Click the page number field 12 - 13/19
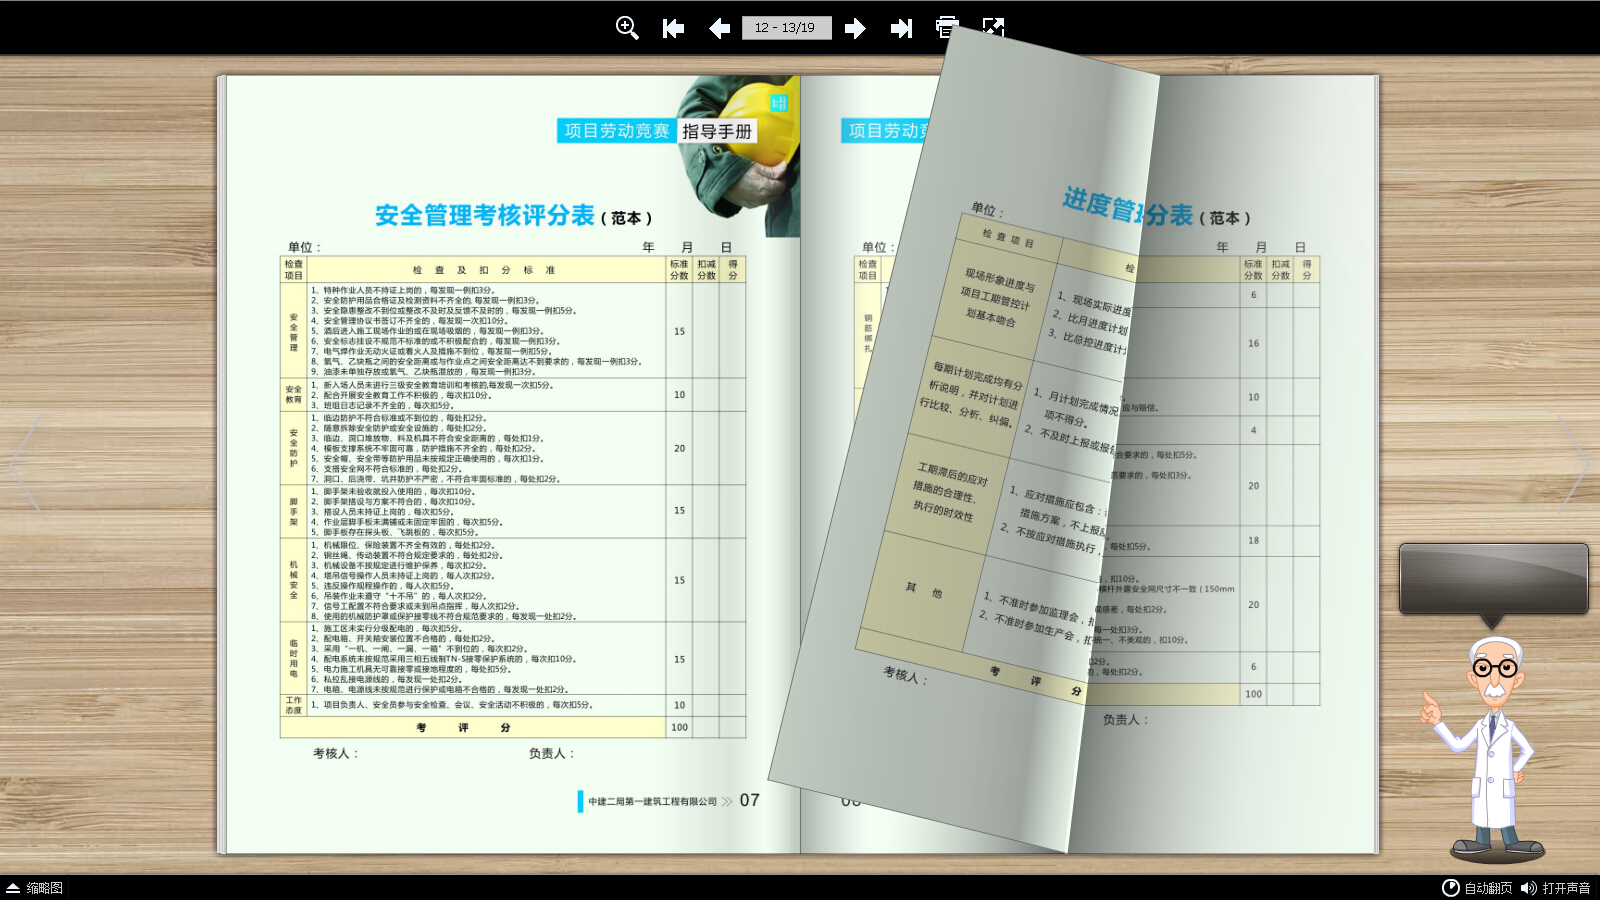This screenshot has width=1600, height=900. [x=786, y=28]
